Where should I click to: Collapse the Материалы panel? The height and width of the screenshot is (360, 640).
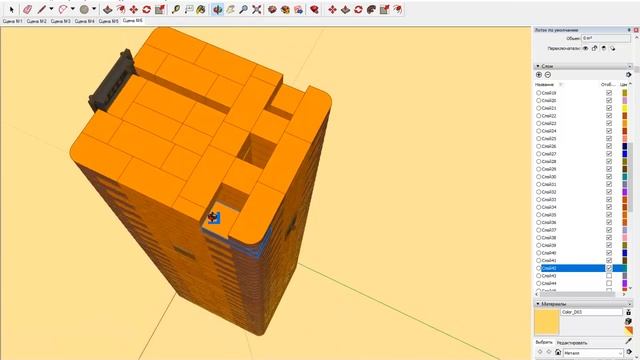point(538,304)
